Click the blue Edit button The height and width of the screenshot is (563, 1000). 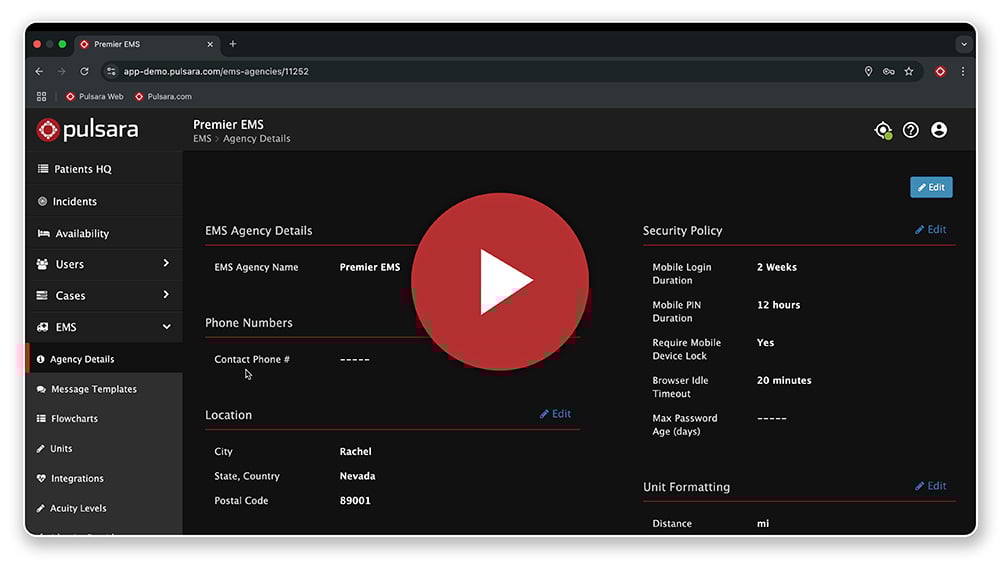(x=931, y=187)
